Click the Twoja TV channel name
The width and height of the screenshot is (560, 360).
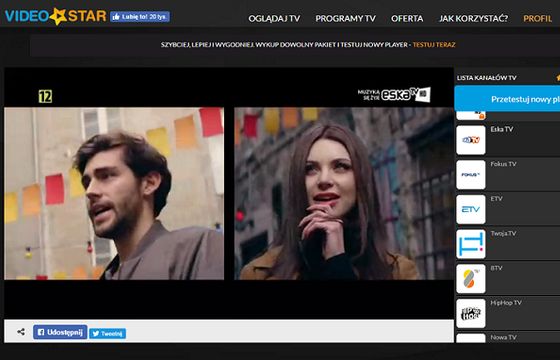click(x=503, y=233)
